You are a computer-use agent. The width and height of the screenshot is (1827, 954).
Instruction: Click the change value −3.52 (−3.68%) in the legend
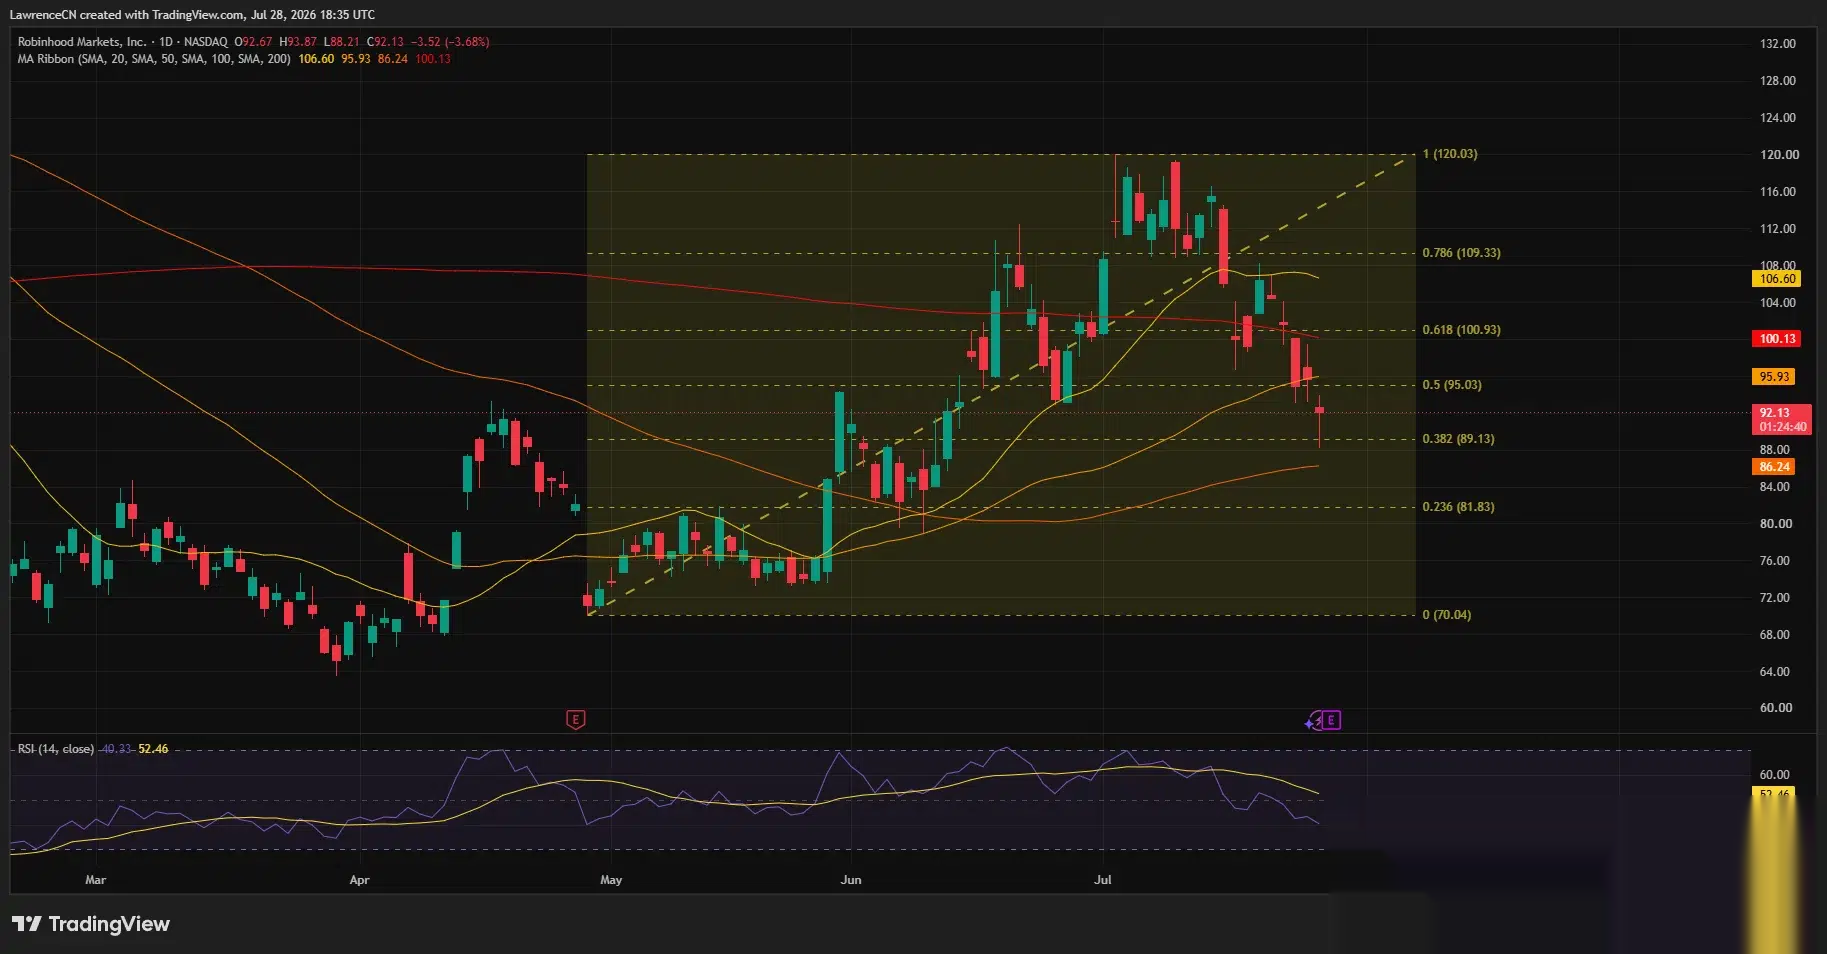(x=450, y=42)
